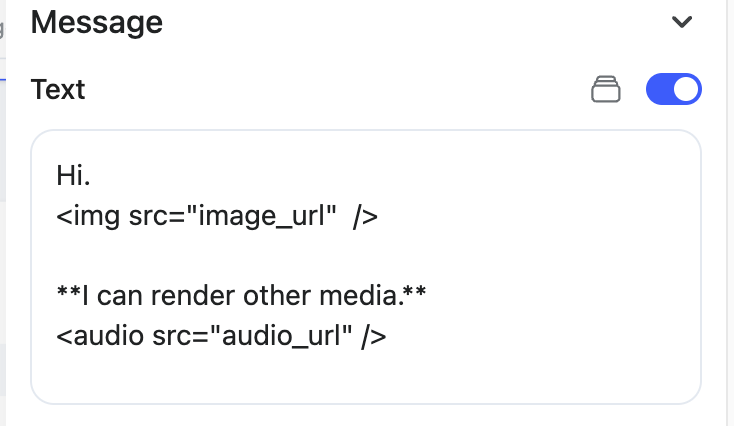734x426 pixels.
Task: Click empty space at bottom of message box
Action: [365, 382]
